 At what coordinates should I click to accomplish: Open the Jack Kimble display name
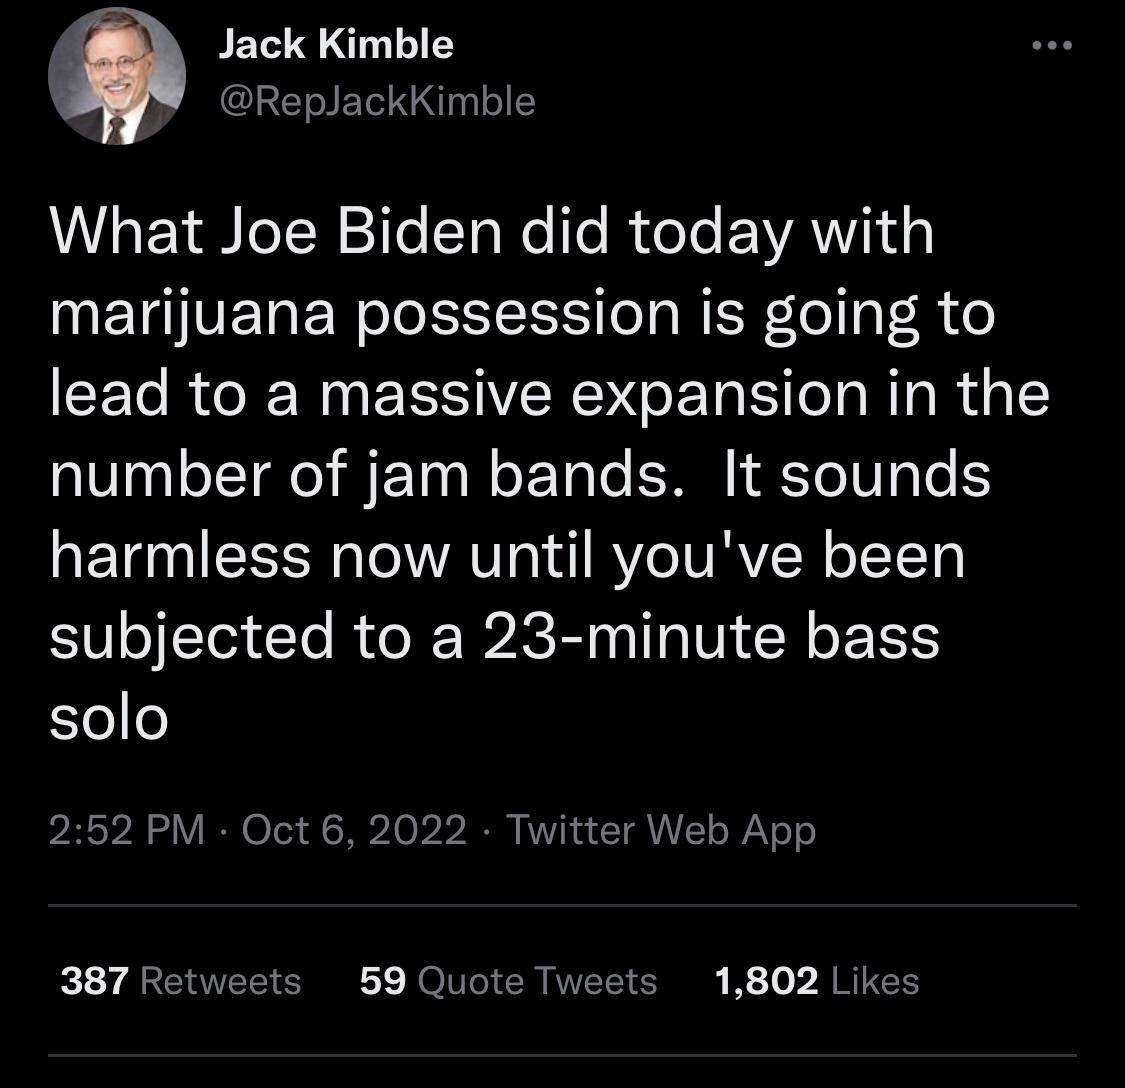(336, 43)
